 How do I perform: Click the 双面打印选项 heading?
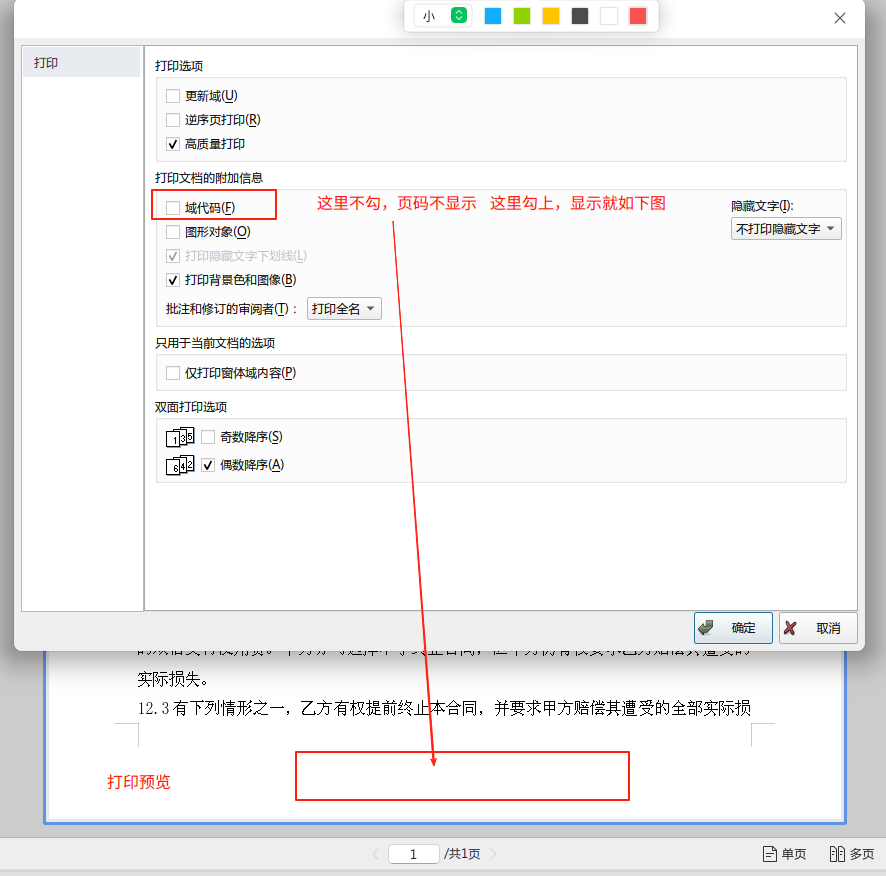tap(191, 407)
